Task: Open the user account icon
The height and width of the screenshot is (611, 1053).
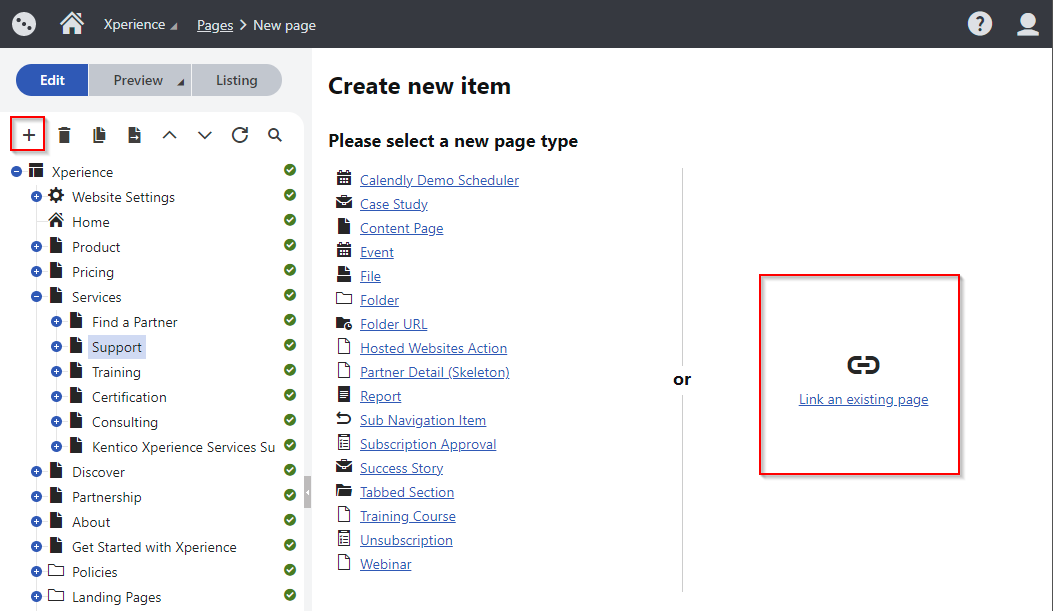Action: tap(1027, 24)
